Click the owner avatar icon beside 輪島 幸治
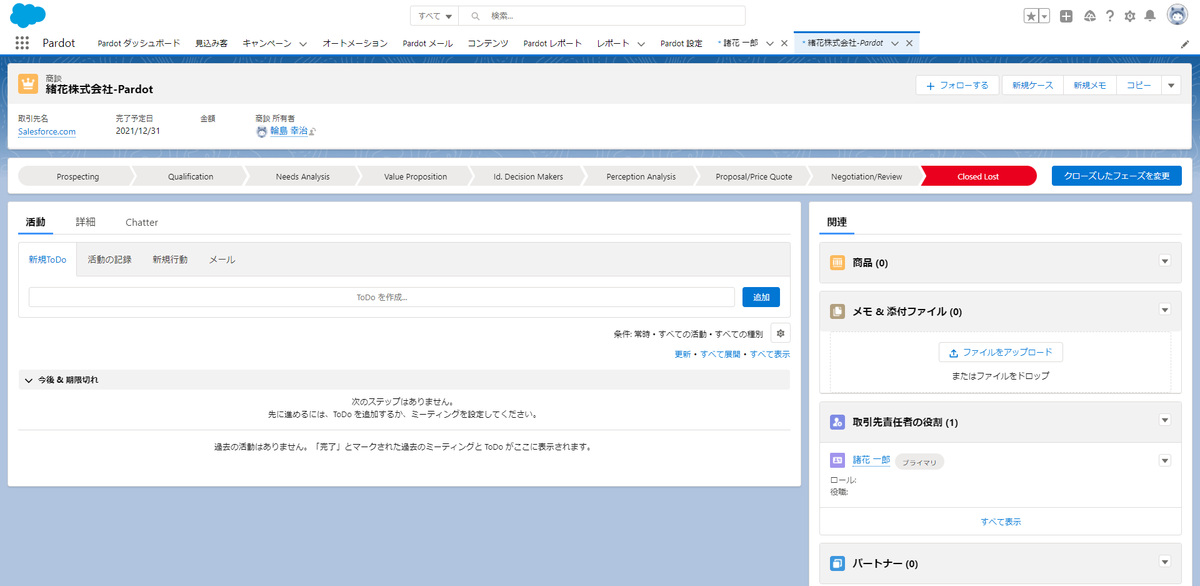 coord(262,131)
